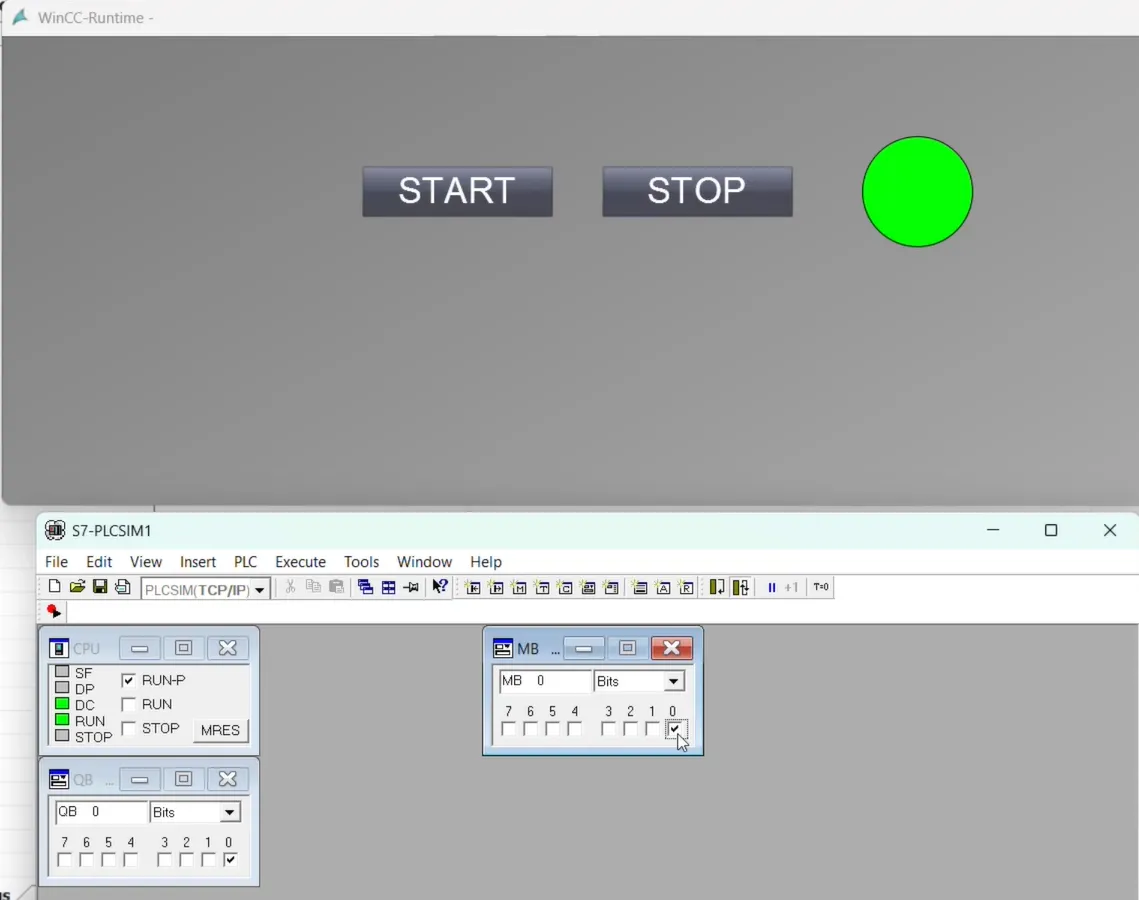
Task: Insert a Timer variable window
Action: (x=543, y=587)
